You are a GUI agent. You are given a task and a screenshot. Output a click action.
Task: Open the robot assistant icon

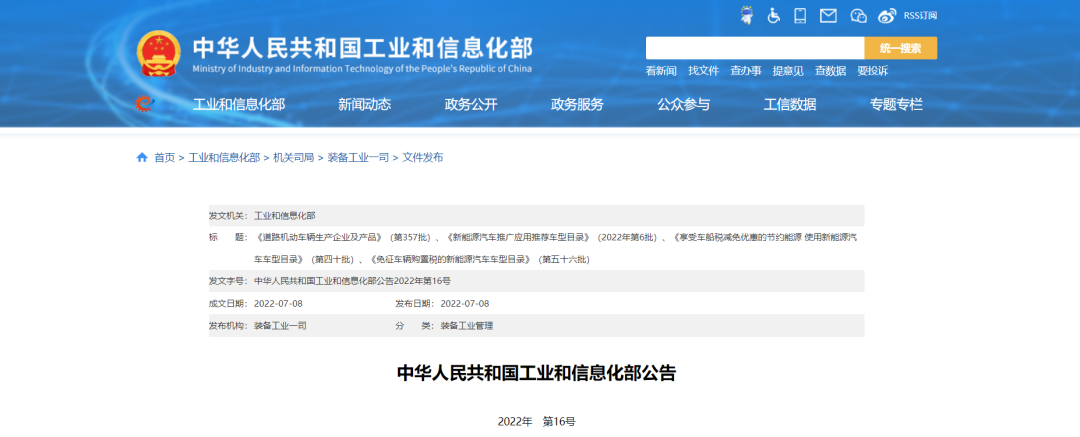(x=747, y=15)
